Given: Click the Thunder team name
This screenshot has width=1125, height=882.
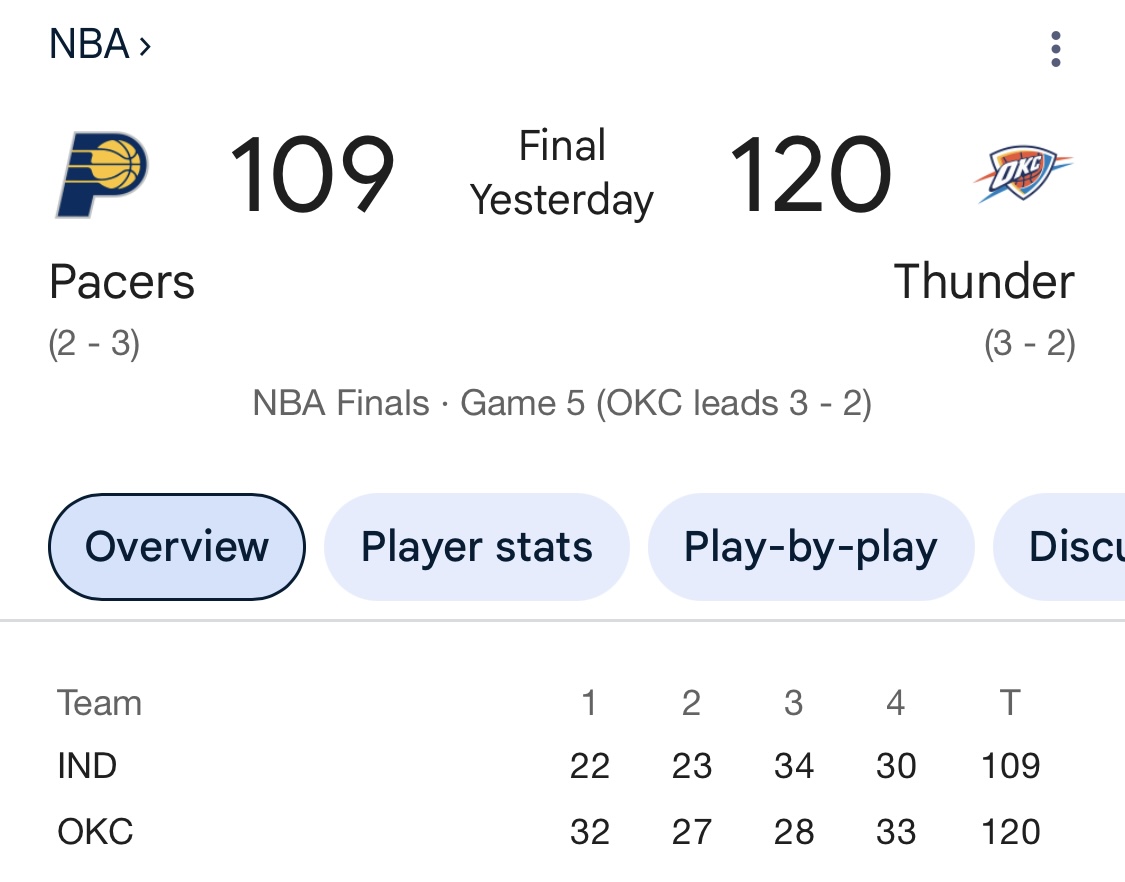Looking at the screenshot, I should (x=984, y=281).
